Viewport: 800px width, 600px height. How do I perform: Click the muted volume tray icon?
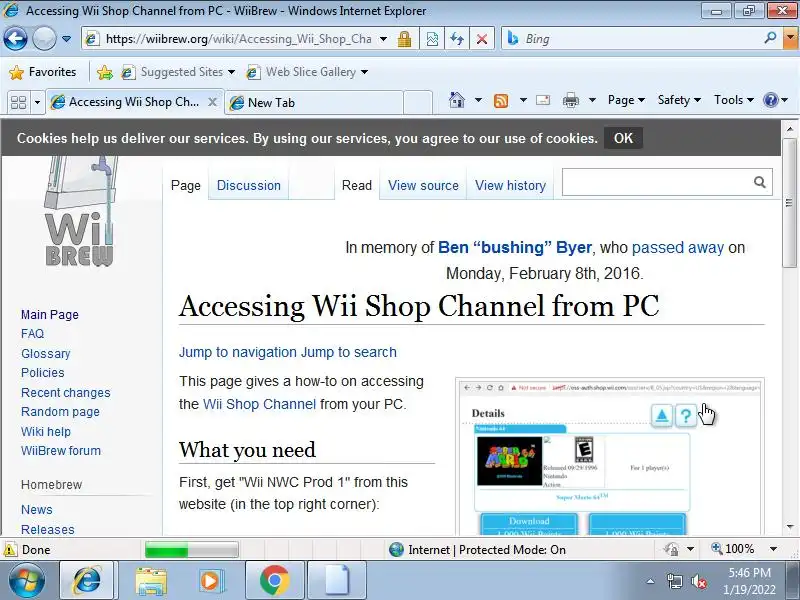click(699, 581)
